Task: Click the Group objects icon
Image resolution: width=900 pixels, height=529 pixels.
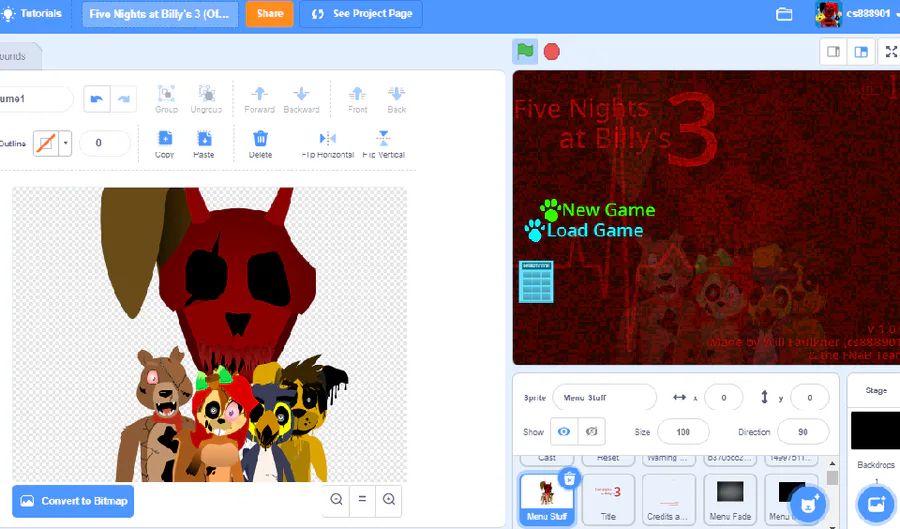Action: pos(166,99)
